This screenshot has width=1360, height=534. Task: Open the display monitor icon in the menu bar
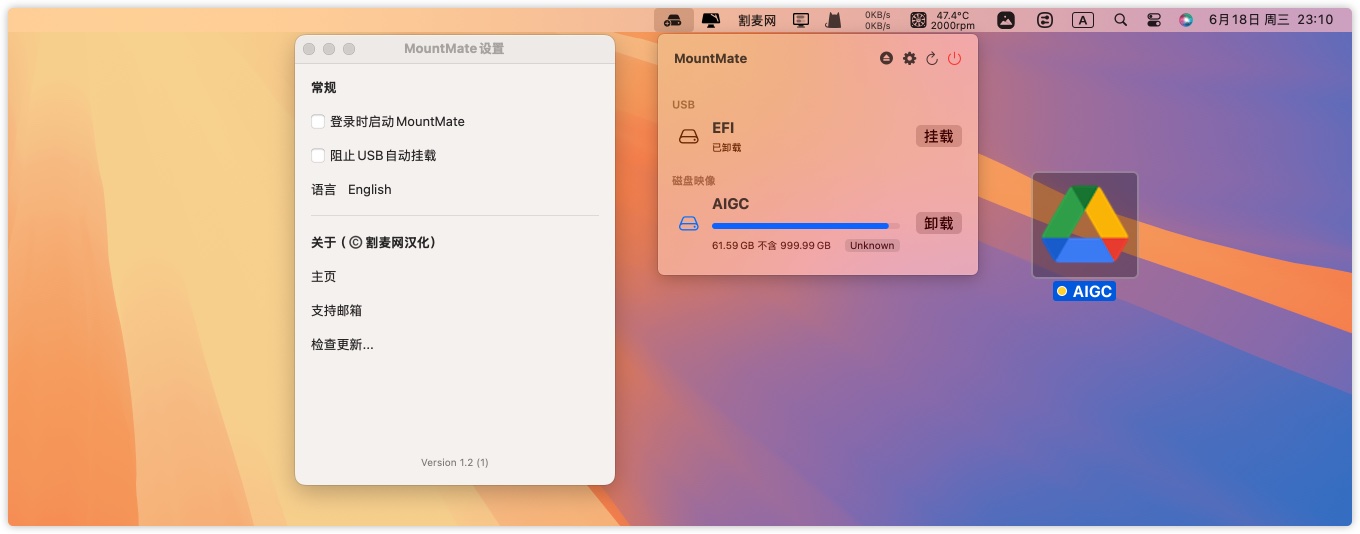(x=711, y=20)
